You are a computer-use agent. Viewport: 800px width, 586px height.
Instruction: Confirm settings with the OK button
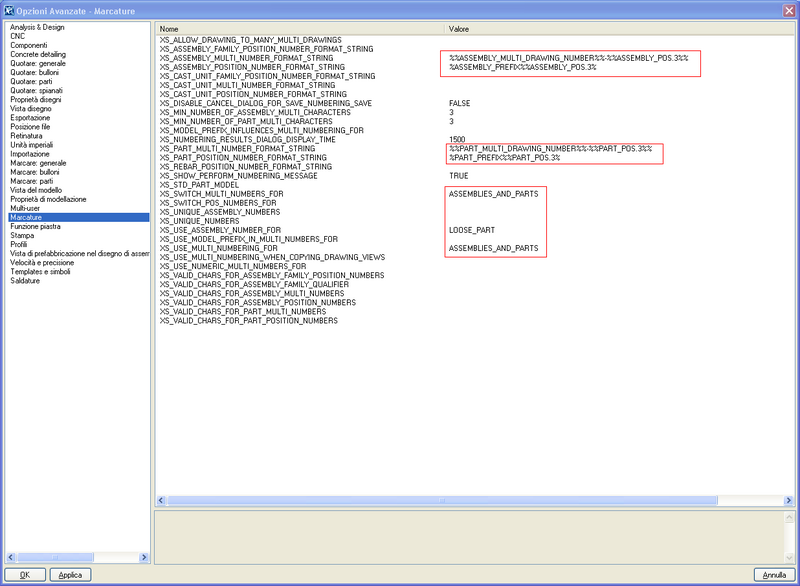tap(24, 574)
